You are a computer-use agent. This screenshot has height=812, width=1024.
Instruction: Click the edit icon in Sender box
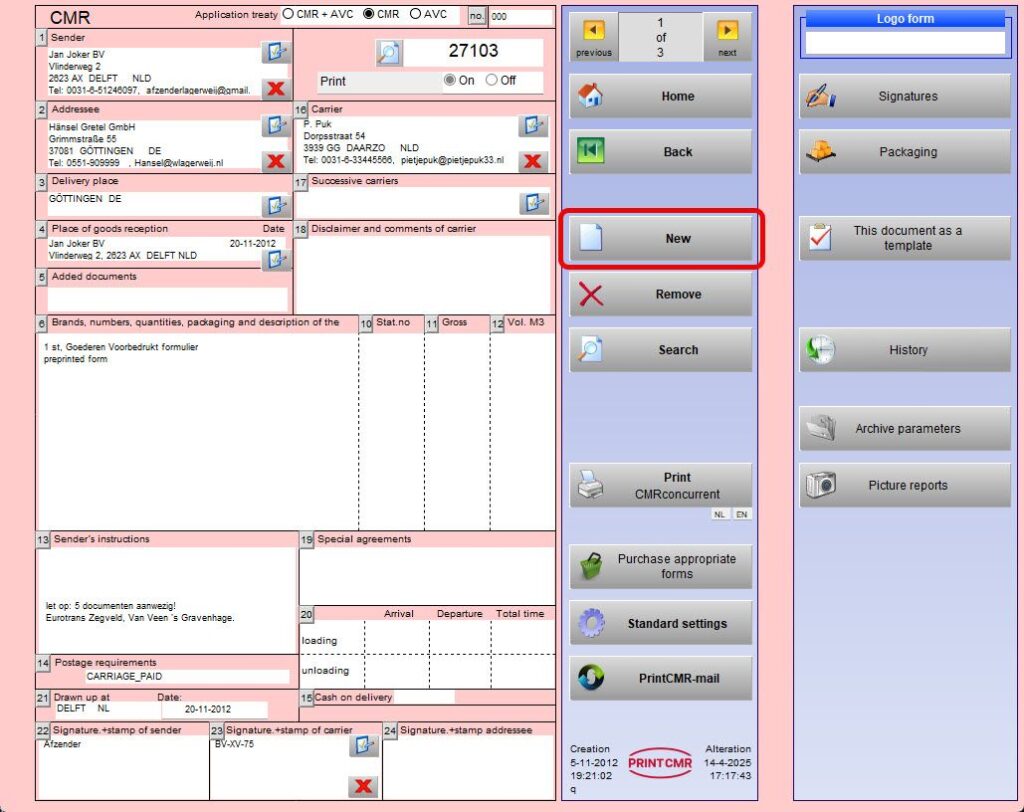coord(275,53)
